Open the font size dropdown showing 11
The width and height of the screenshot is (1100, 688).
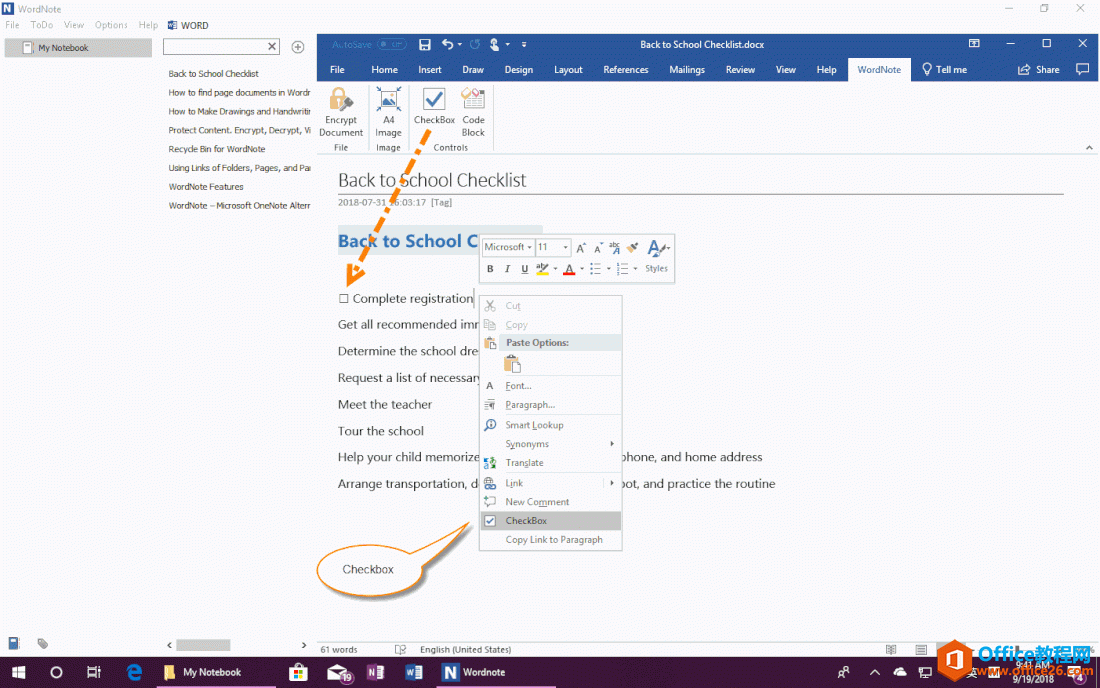[x=565, y=248]
